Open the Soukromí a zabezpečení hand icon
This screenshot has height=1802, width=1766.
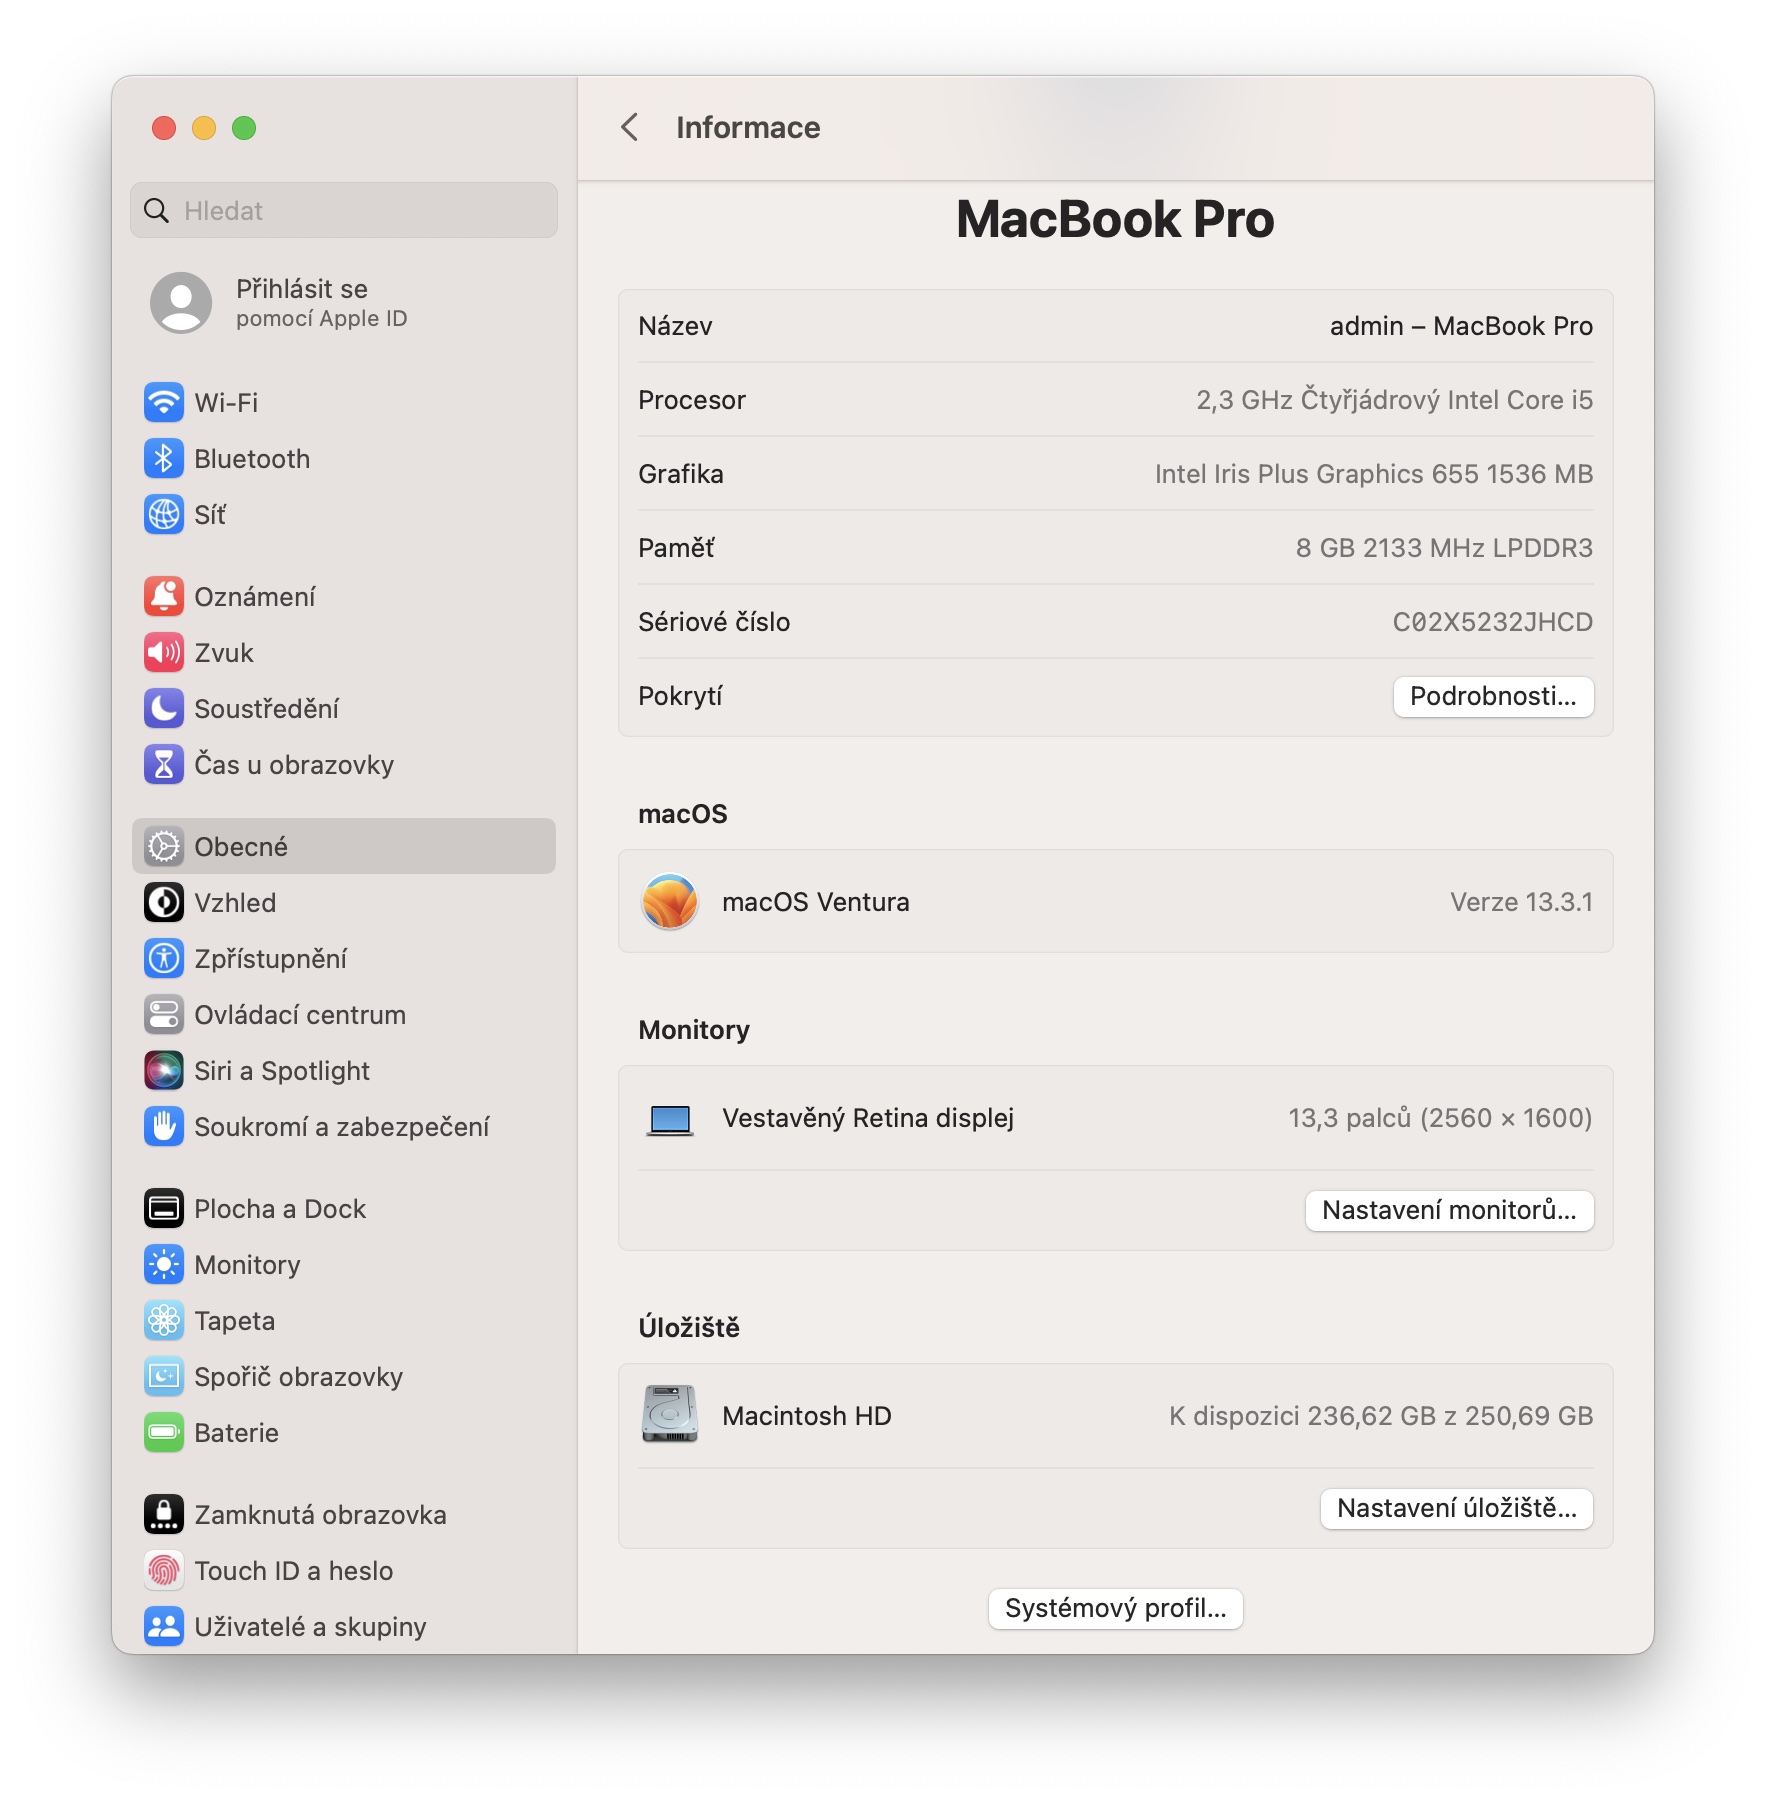pos(164,1127)
